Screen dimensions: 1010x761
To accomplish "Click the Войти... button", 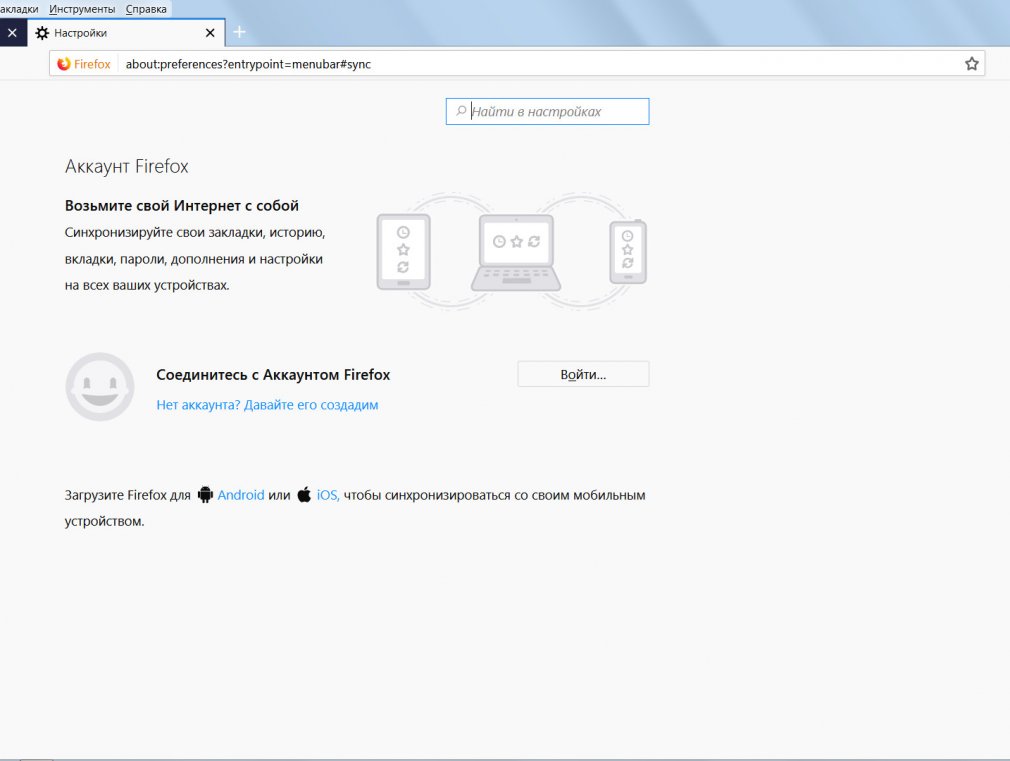I will click(x=583, y=374).
